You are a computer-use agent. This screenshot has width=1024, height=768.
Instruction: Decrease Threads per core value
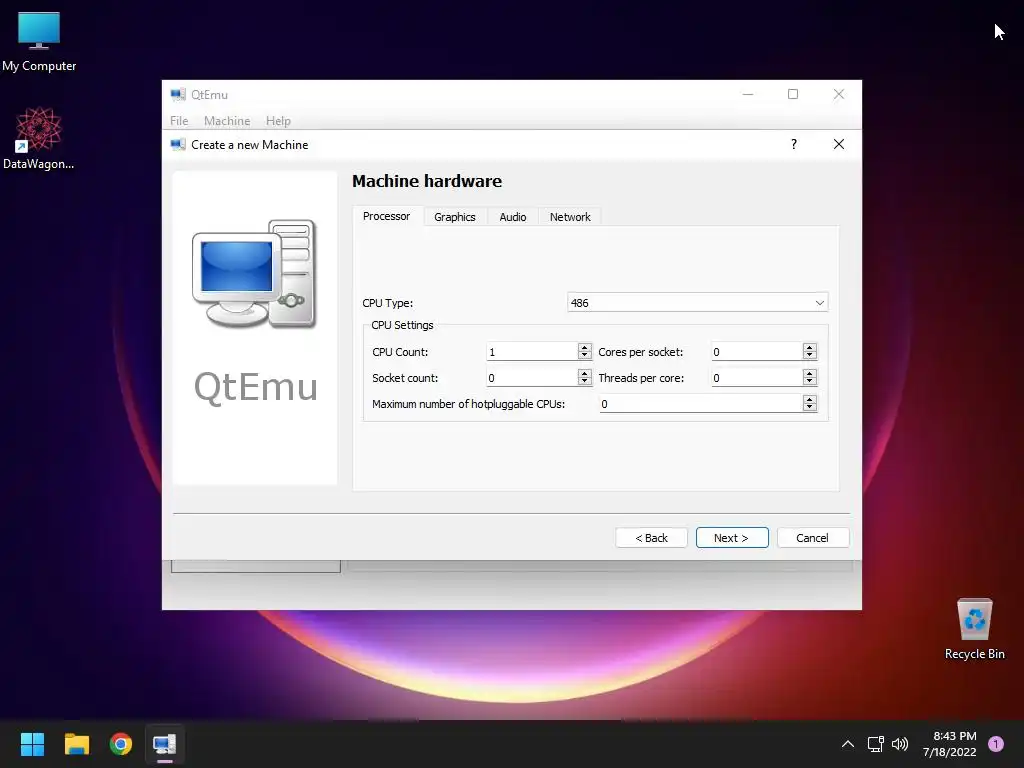pyautogui.click(x=810, y=382)
